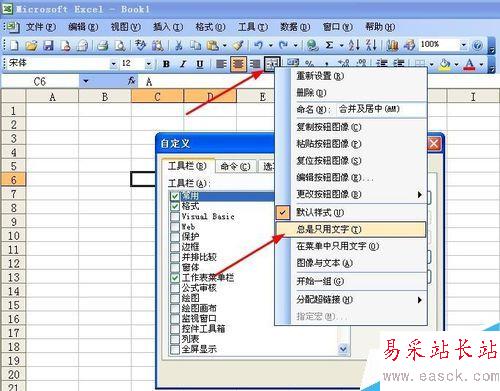Check the Web toolbar checkbox
This screenshot has width=500, height=391.
[175, 227]
